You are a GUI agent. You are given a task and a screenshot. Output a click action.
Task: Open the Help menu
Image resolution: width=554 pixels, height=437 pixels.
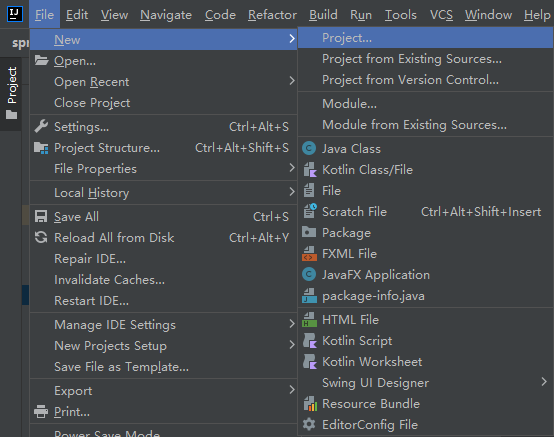pos(537,14)
